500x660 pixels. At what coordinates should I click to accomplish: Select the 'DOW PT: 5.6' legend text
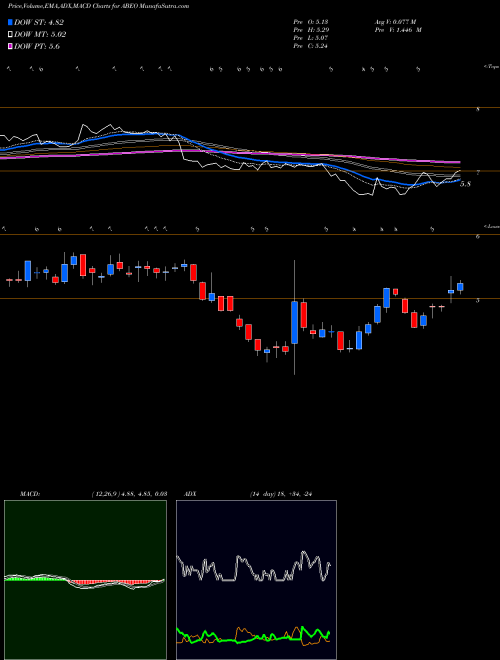(x=37, y=46)
